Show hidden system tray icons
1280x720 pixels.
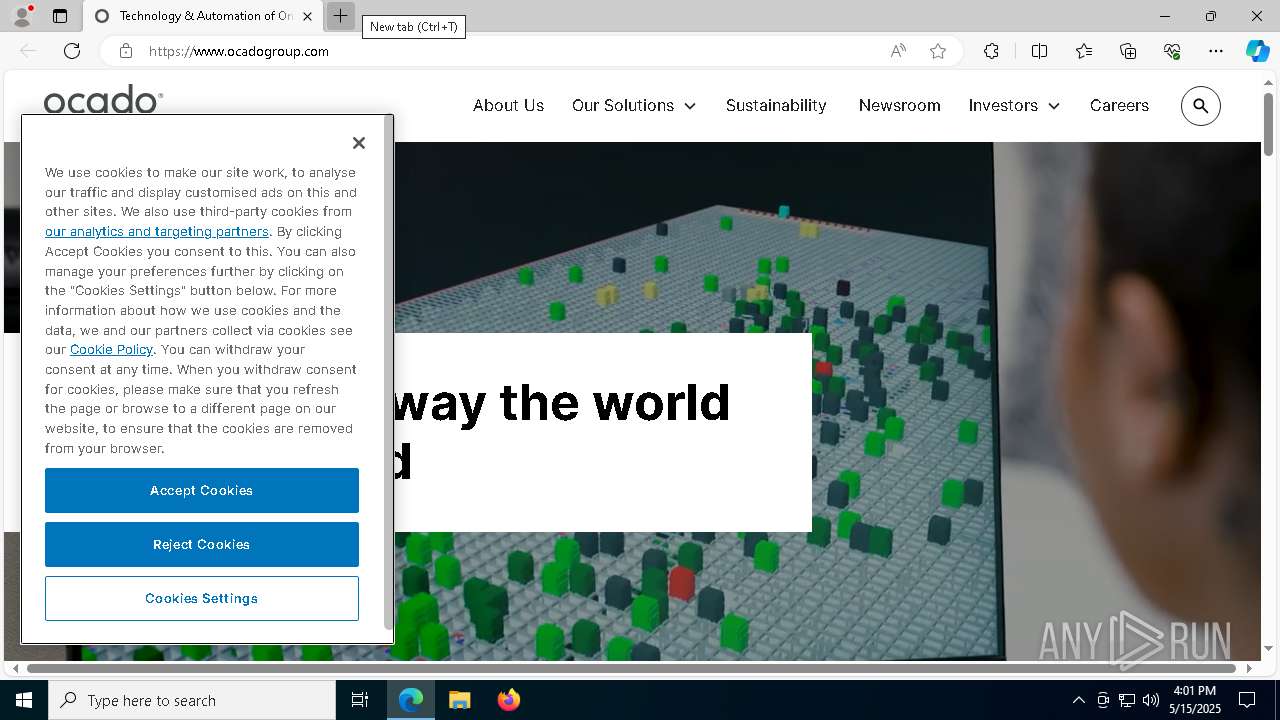1078,700
